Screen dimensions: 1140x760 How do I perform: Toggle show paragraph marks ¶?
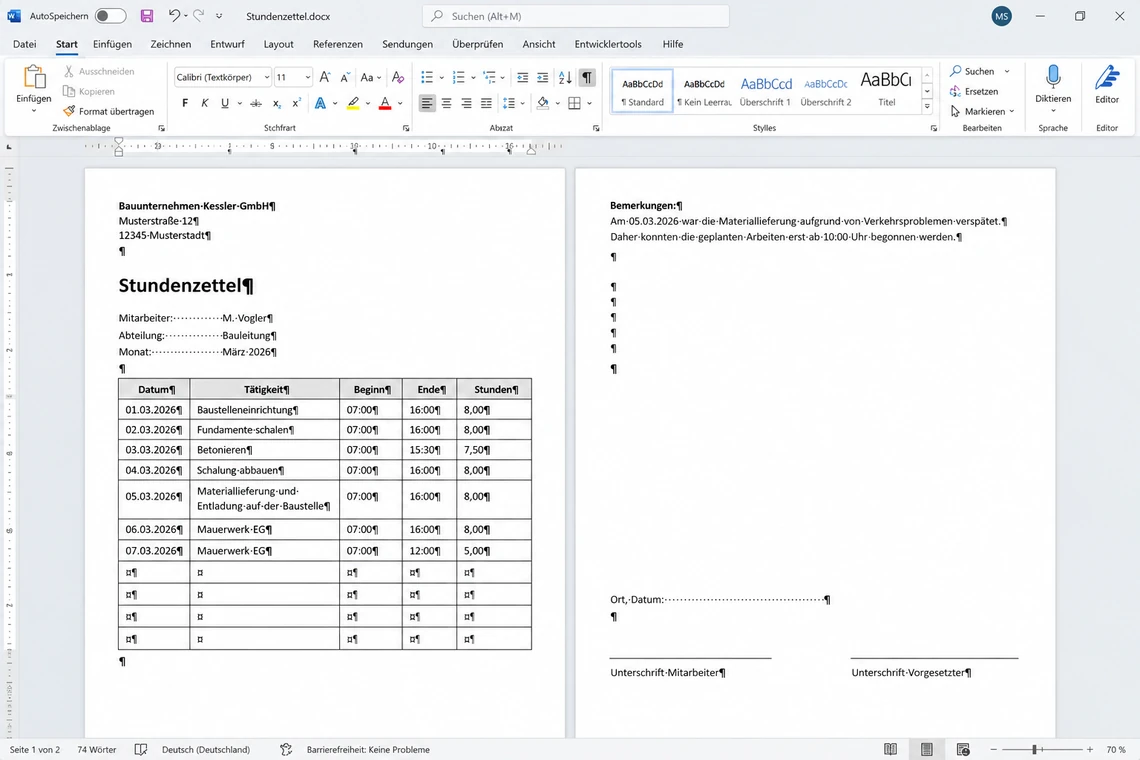pos(587,77)
